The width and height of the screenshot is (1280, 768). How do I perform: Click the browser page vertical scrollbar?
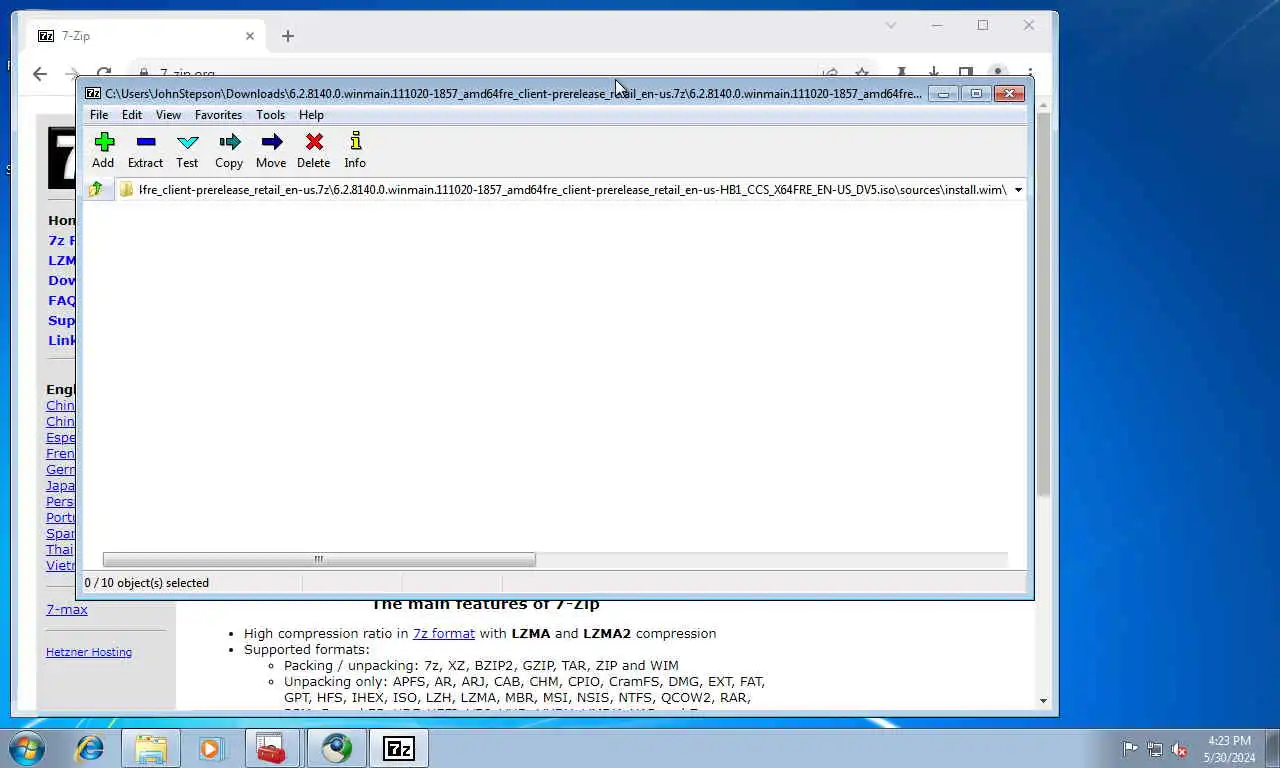pyautogui.click(x=1044, y=305)
